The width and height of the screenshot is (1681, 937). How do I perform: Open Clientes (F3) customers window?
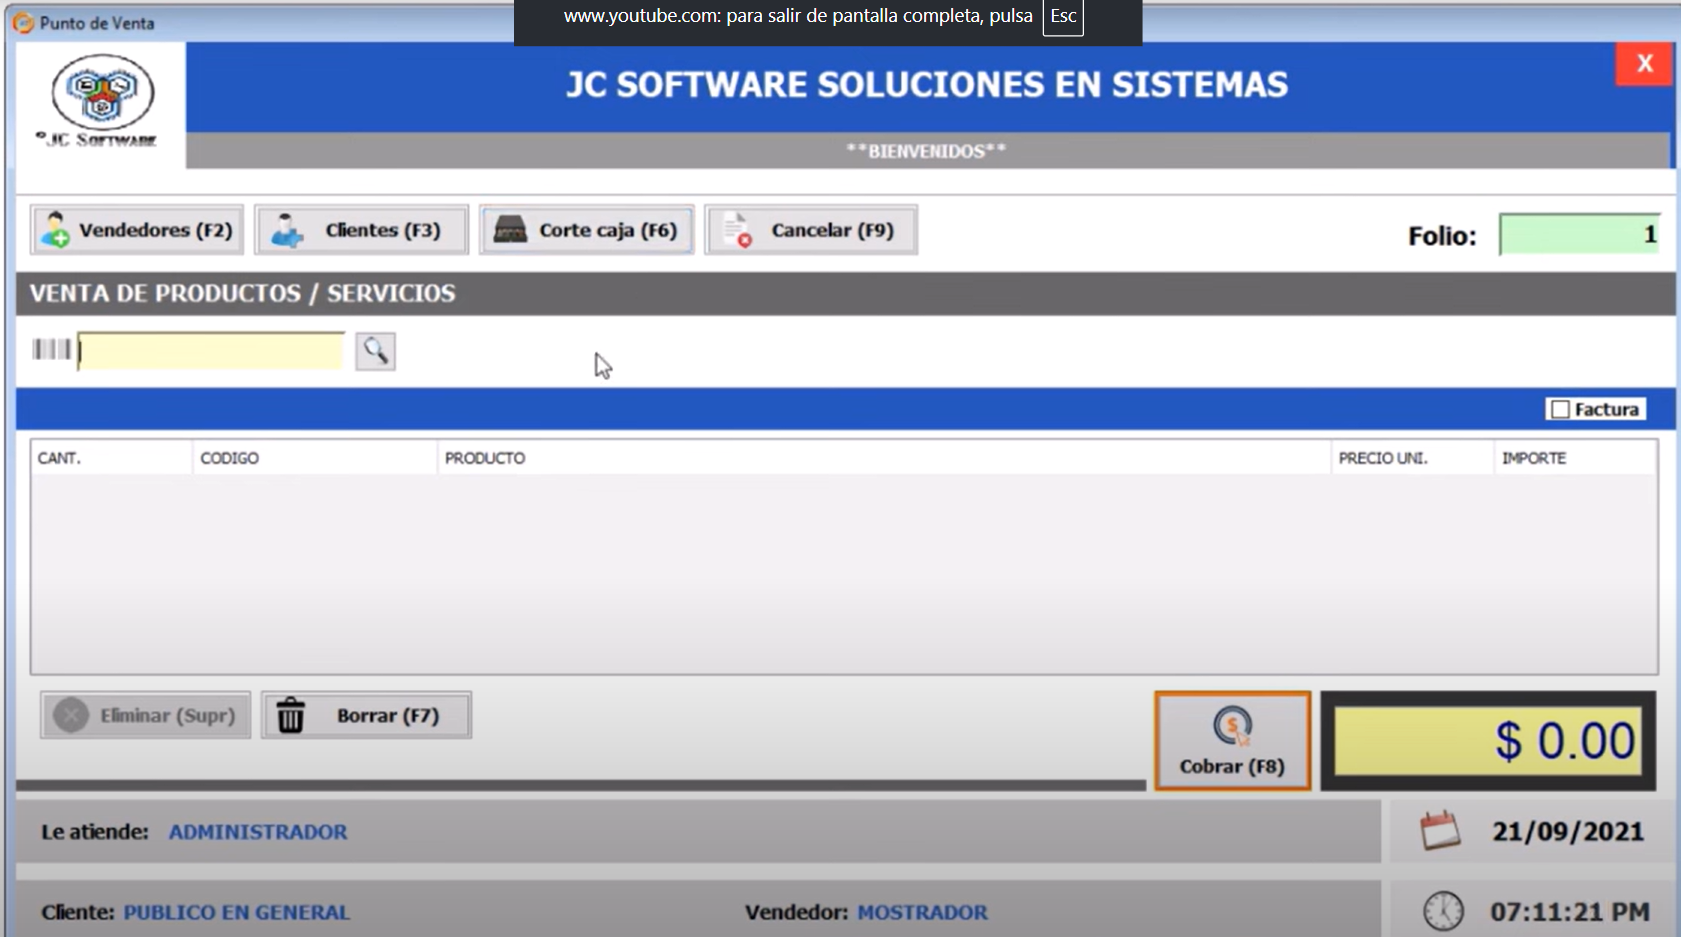point(361,230)
